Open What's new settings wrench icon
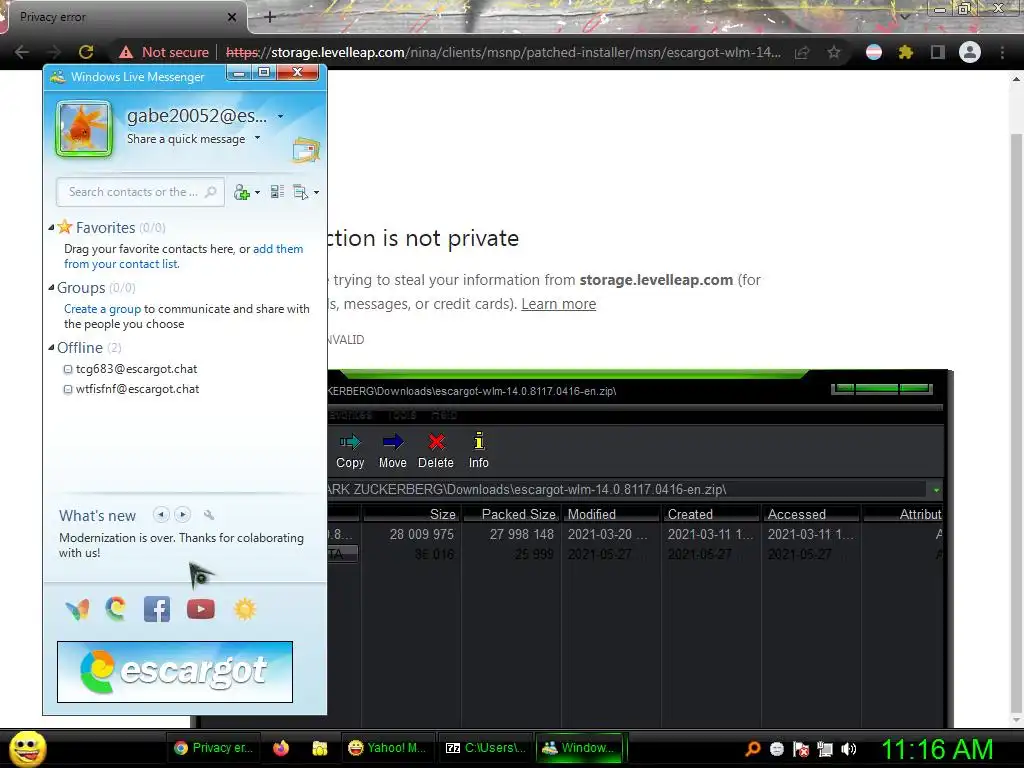This screenshot has height=768, width=1024. 209,515
